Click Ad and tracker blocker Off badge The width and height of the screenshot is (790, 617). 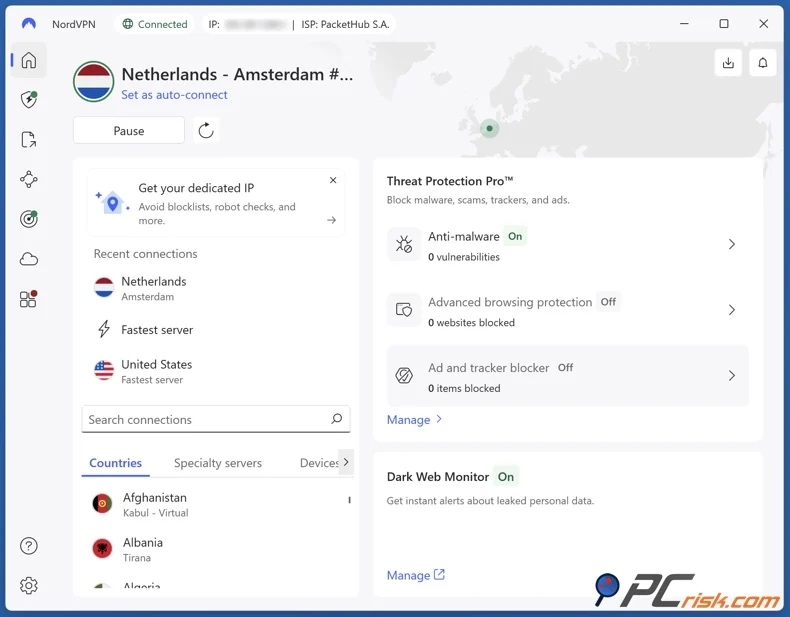pos(565,368)
